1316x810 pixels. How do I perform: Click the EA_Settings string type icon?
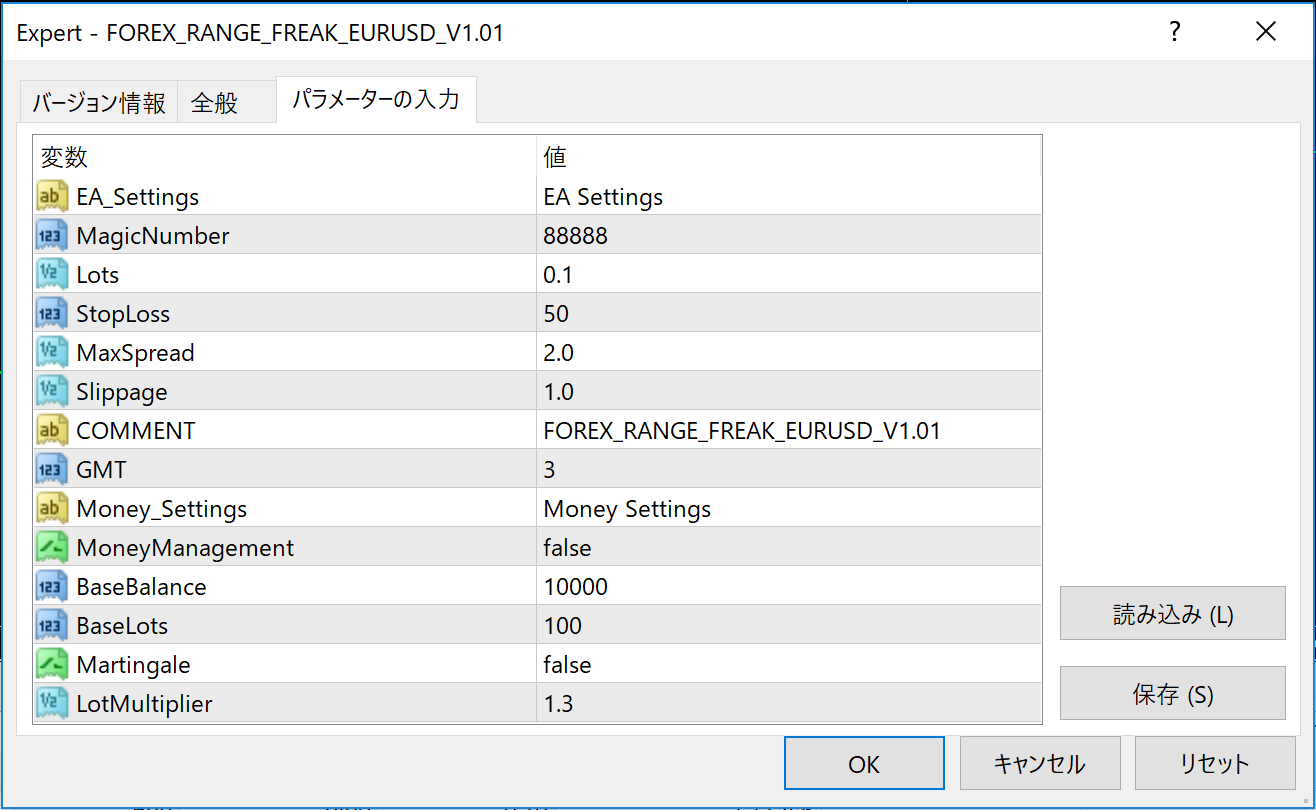pyautogui.click(x=52, y=196)
